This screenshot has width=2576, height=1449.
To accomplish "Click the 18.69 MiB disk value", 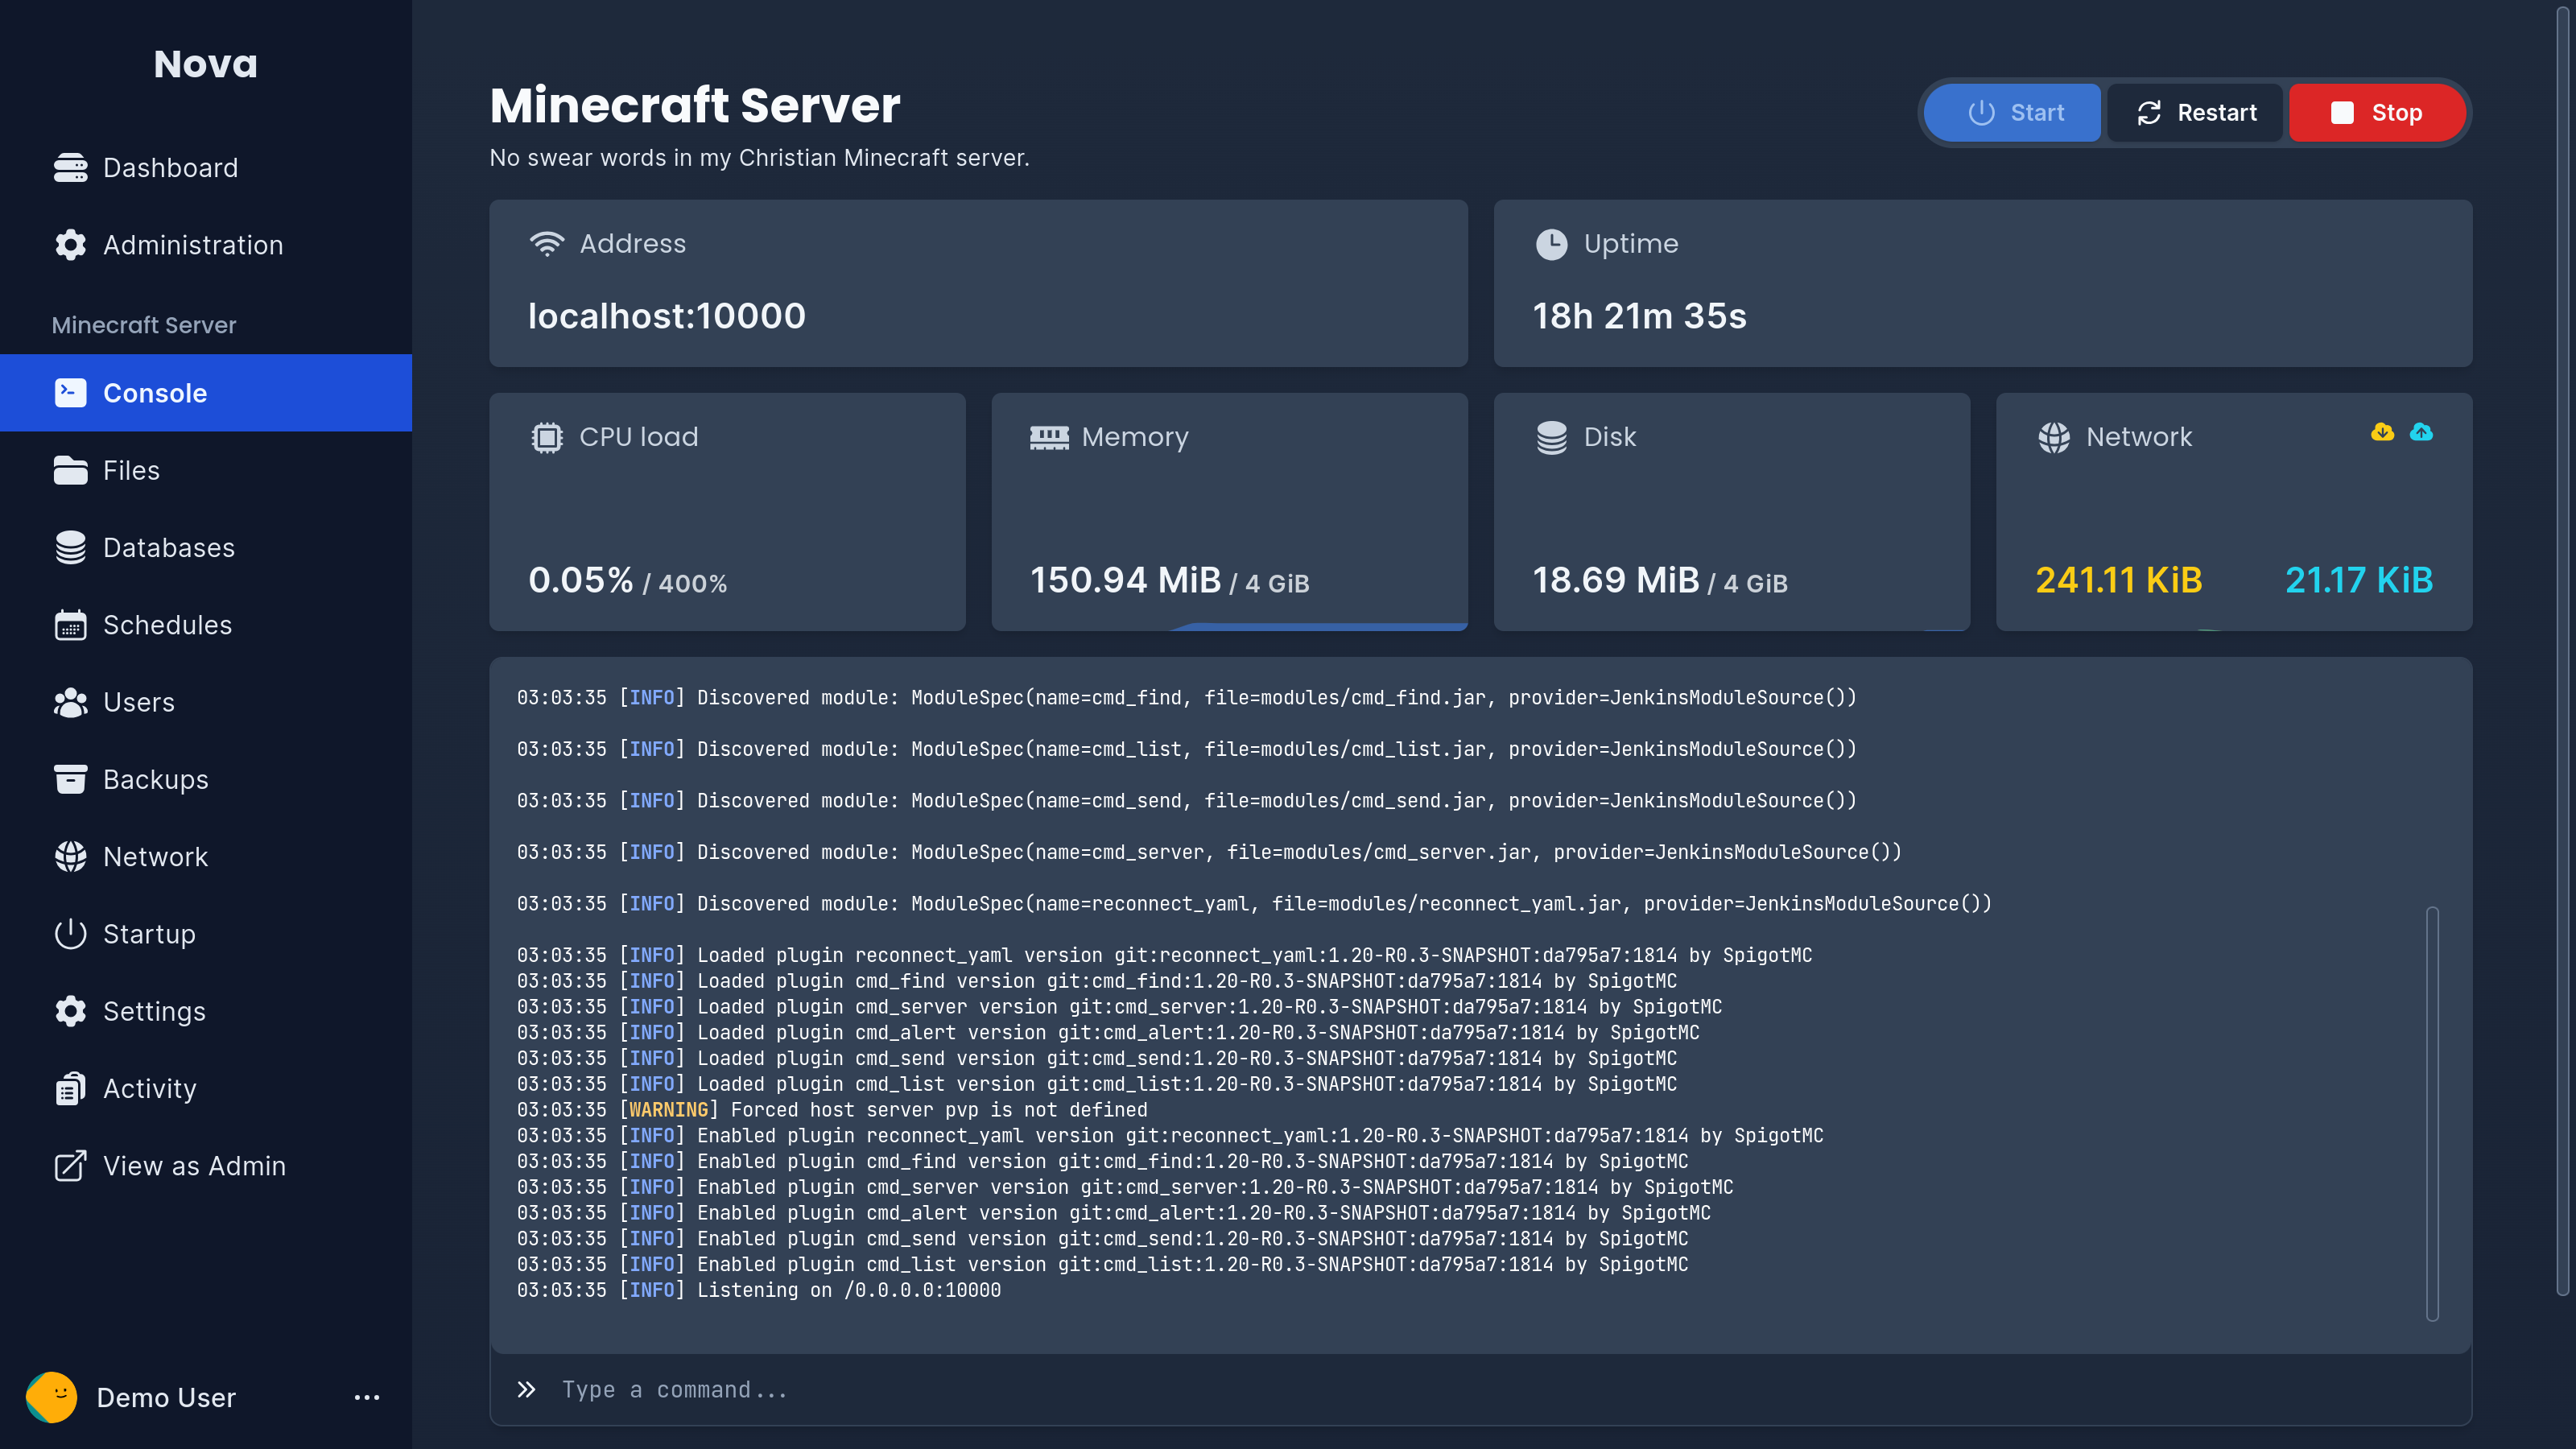I will [1616, 580].
